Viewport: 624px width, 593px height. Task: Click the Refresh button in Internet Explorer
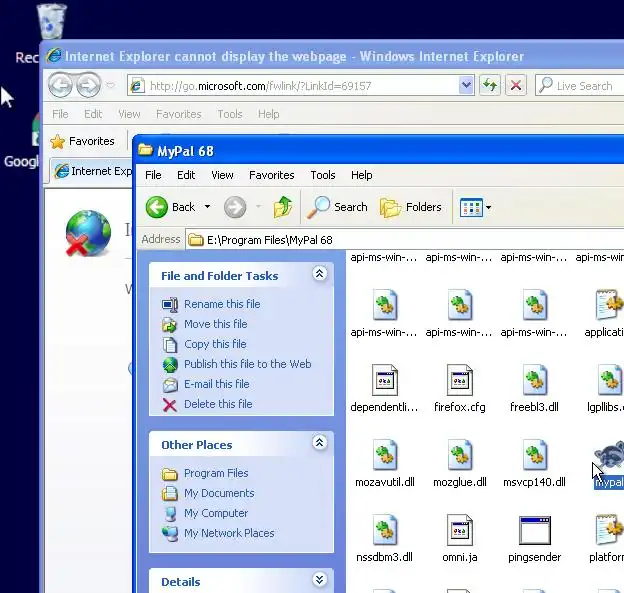(489, 85)
